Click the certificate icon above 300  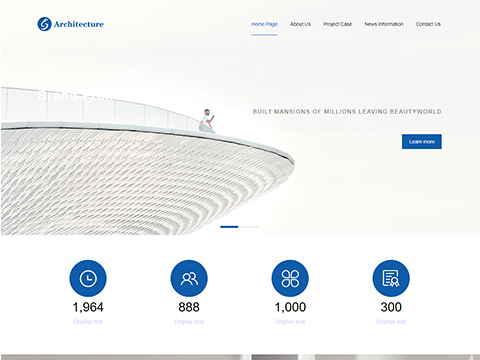click(391, 278)
